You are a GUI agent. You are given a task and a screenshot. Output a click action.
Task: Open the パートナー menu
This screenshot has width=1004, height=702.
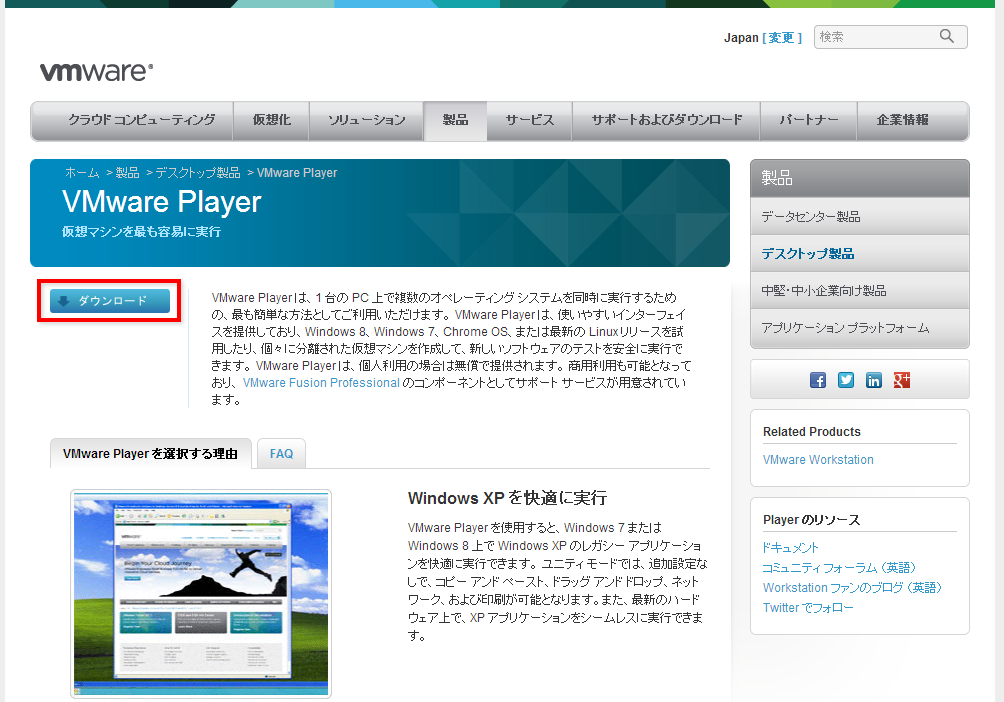(x=809, y=120)
